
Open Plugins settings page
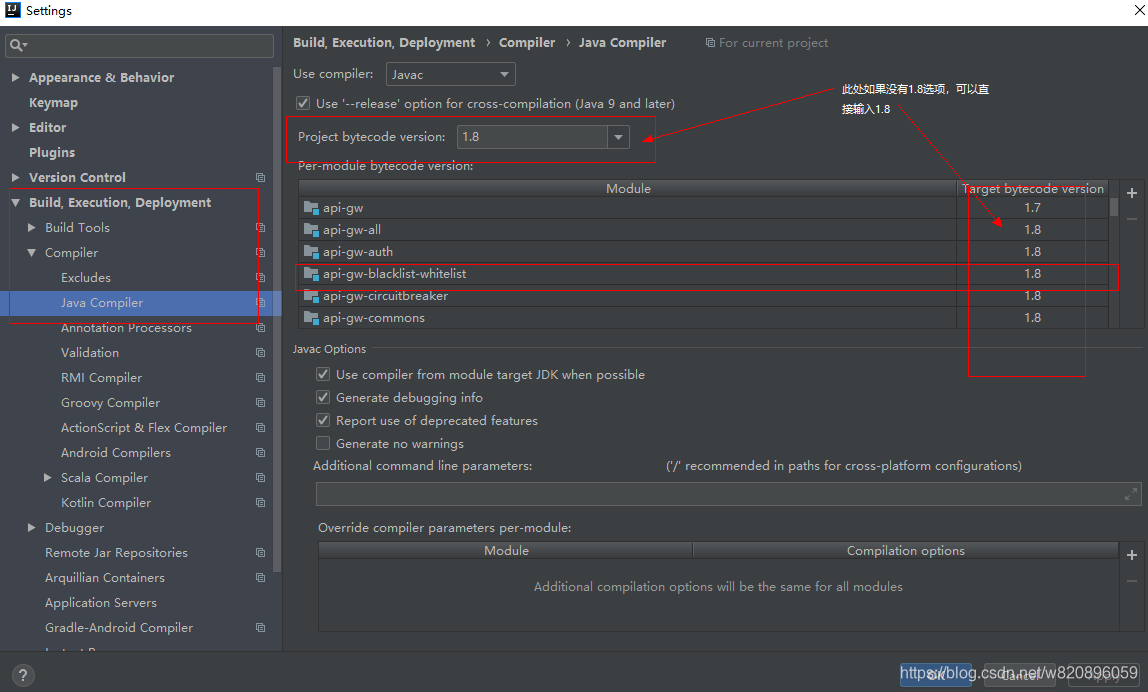pyautogui.click(x=52, y=152)
